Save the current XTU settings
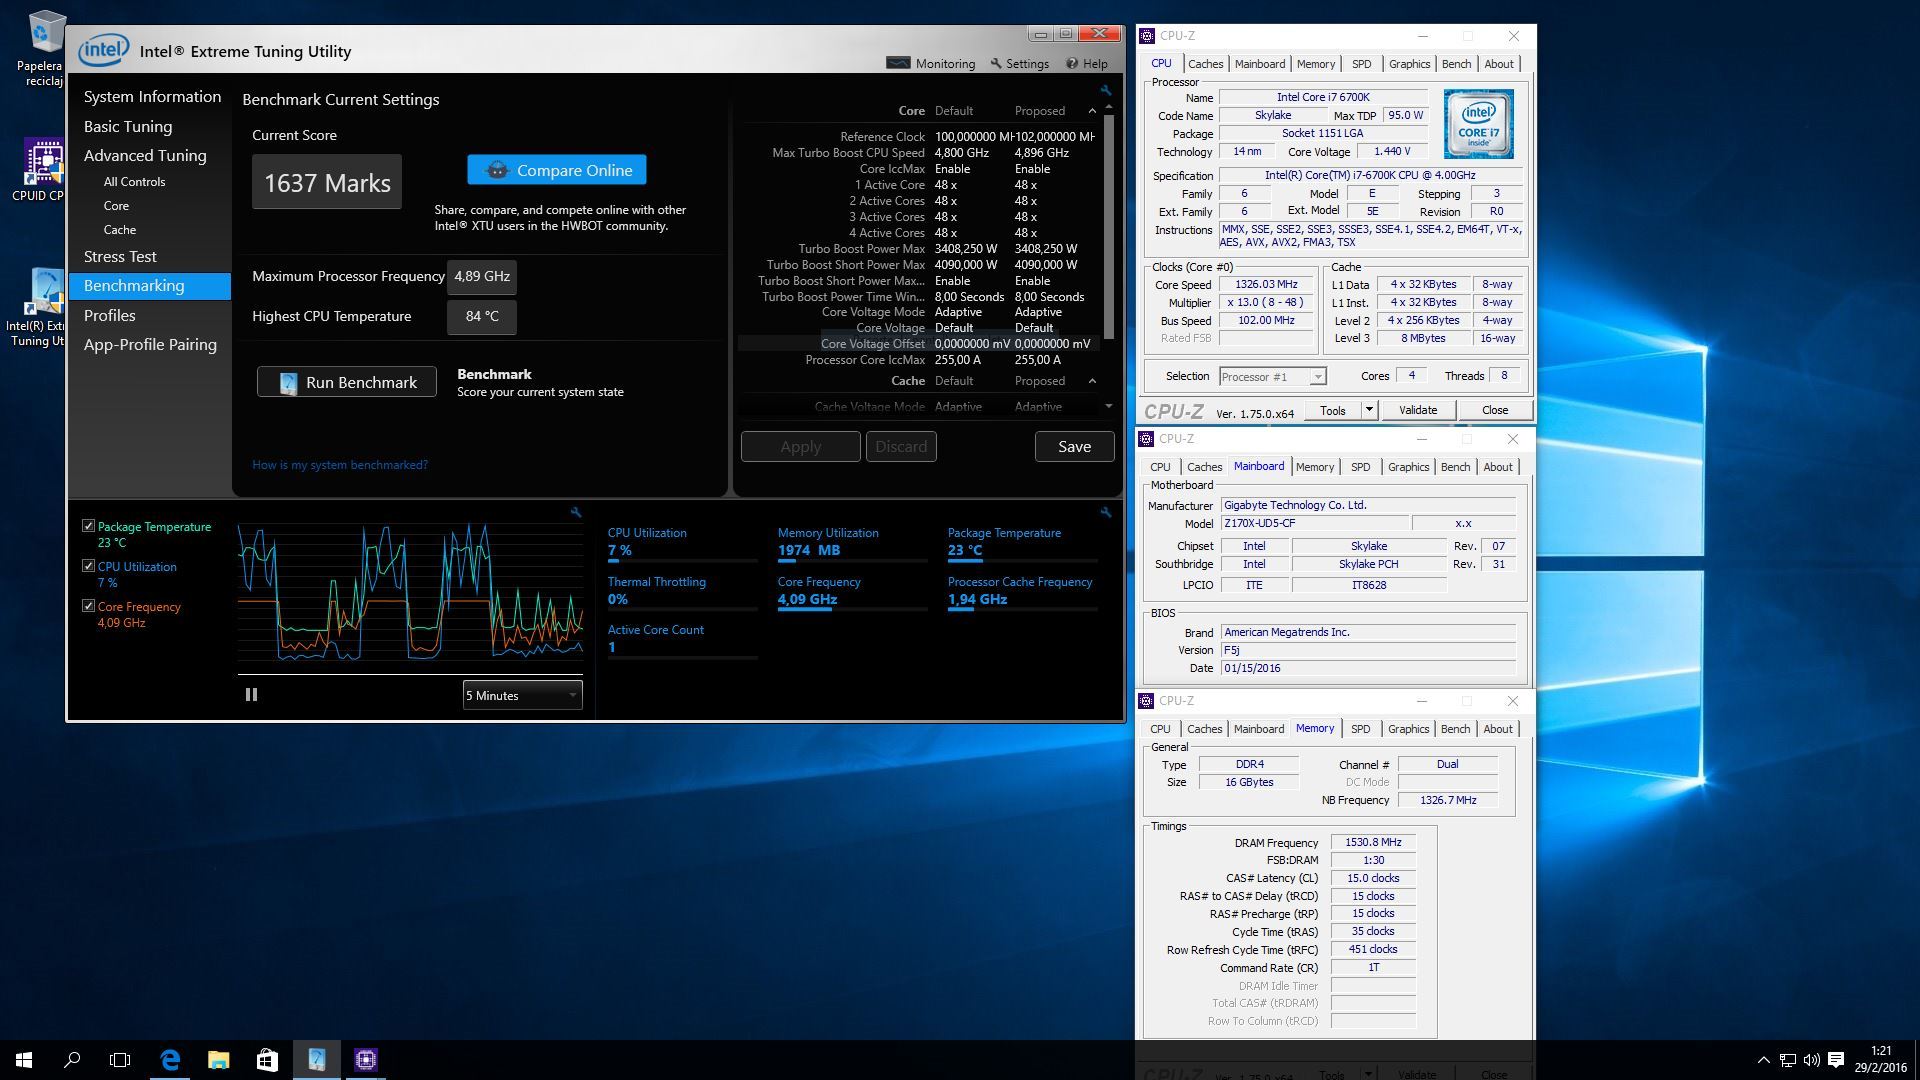 1075,447
